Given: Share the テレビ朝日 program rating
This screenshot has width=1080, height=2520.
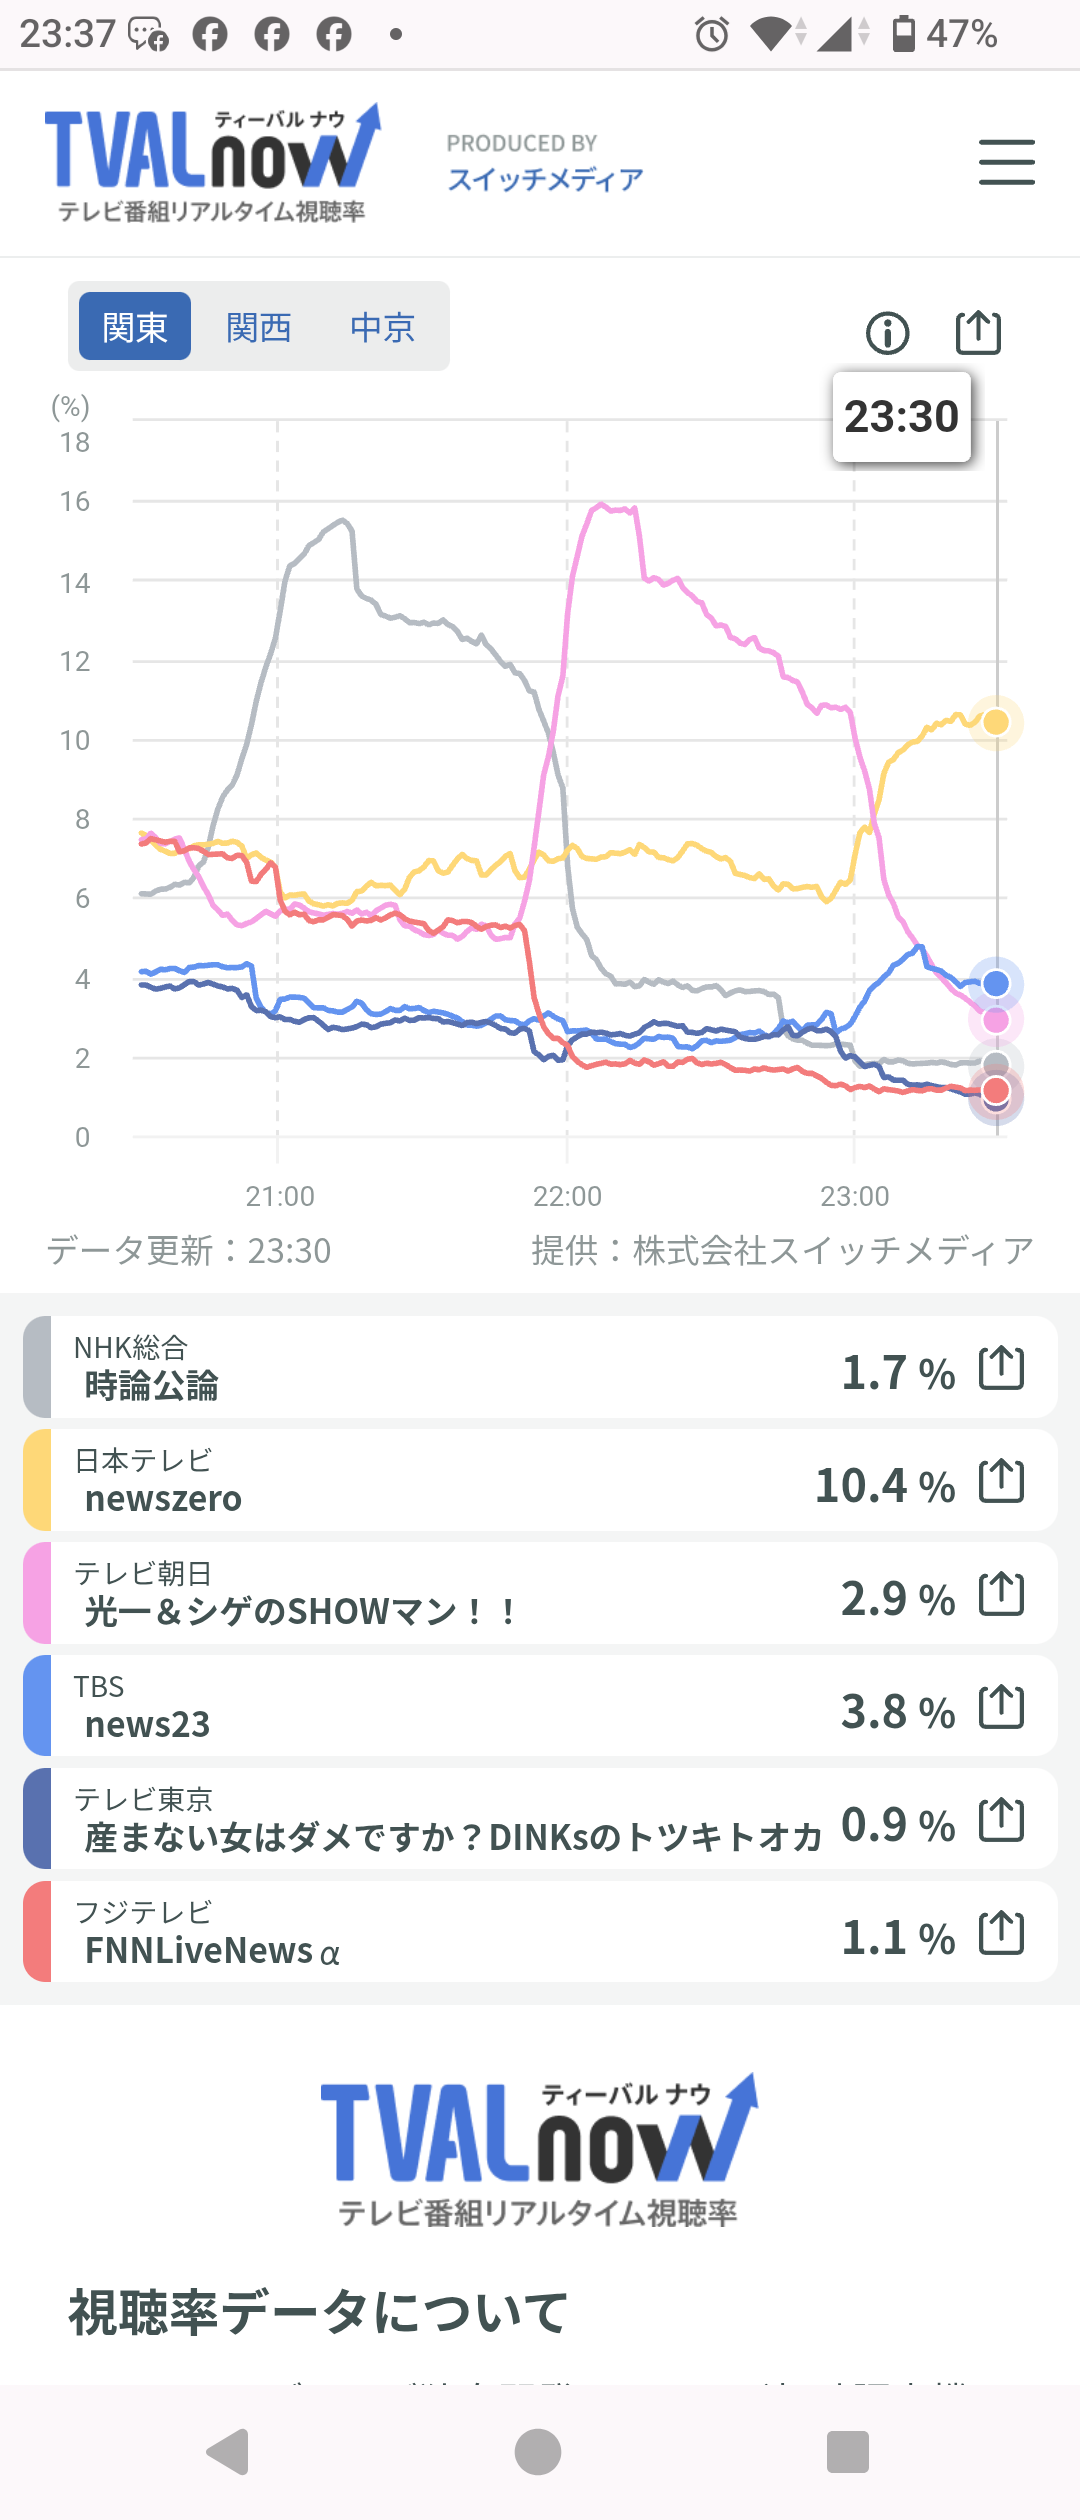Looking at the screenshot, I should (x=1001, y=1594).
